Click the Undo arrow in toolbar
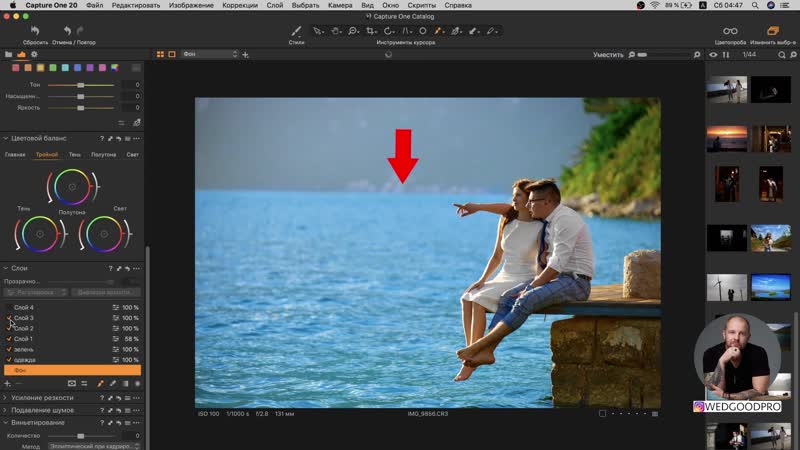This screenshot has width=800, height=450. (x=67, y=31)
